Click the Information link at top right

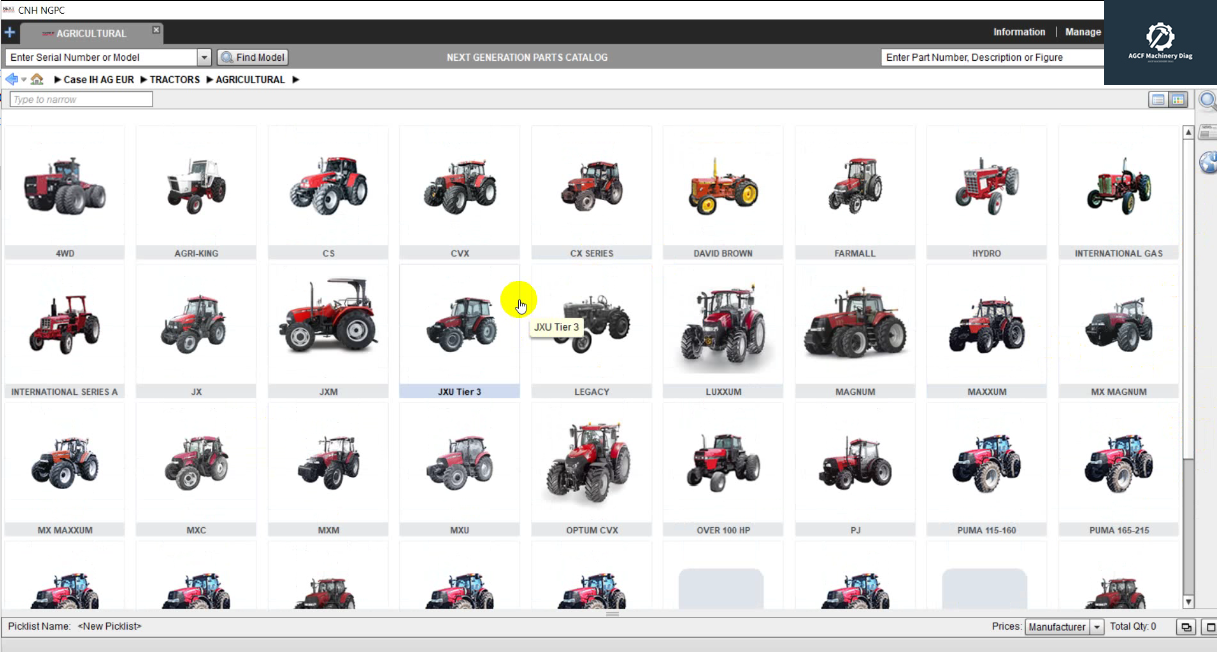[1019, 31]
